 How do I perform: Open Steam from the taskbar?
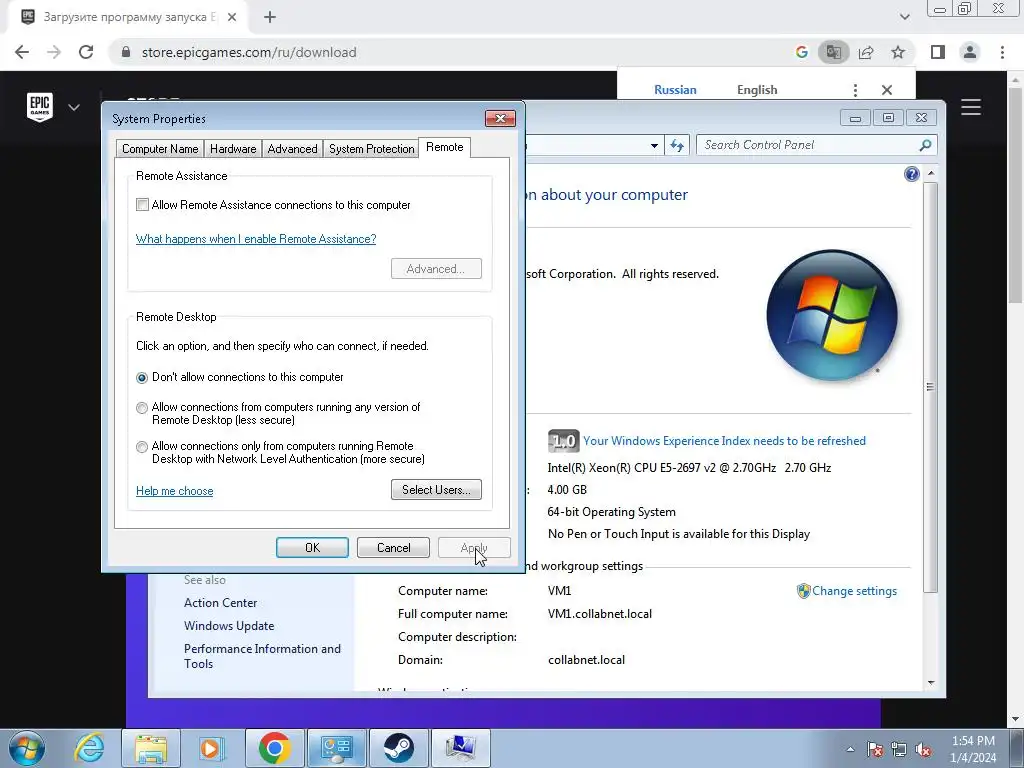pos(398,748)
